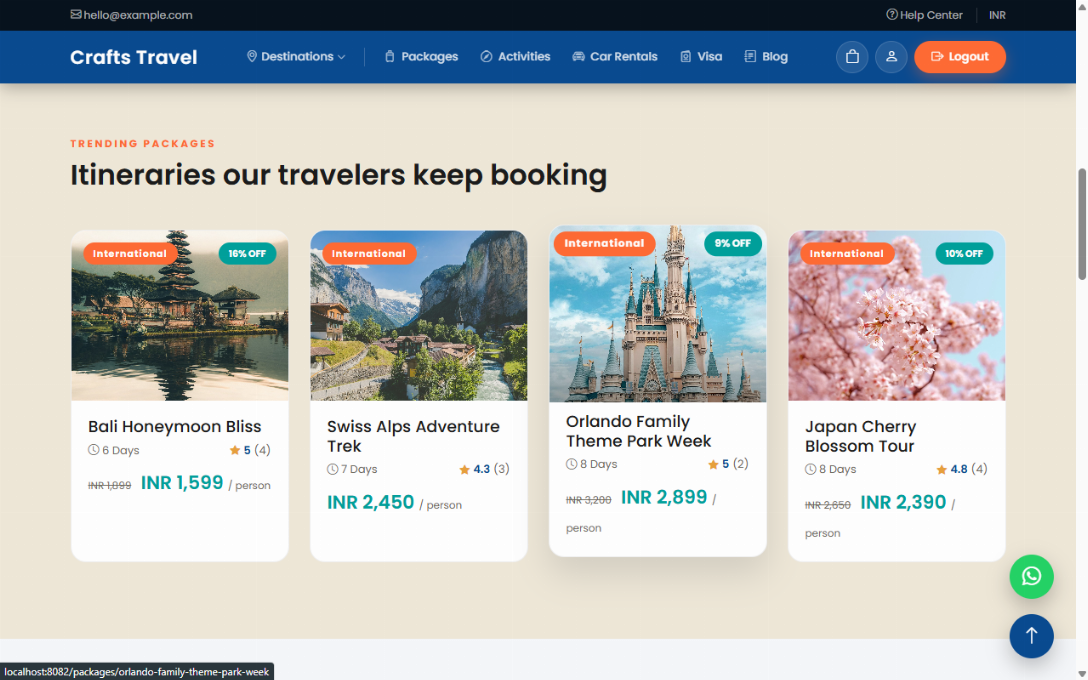
Task: Click the back-to-top arrow button
Action: pos(1031,636)
